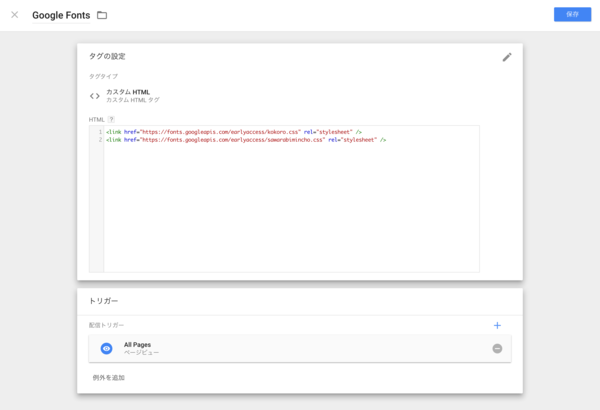Viewport: 600px width, 410px height.
Task: Click the 配信トリガー label
Action: pyautogui.click(x=106, y=325)
